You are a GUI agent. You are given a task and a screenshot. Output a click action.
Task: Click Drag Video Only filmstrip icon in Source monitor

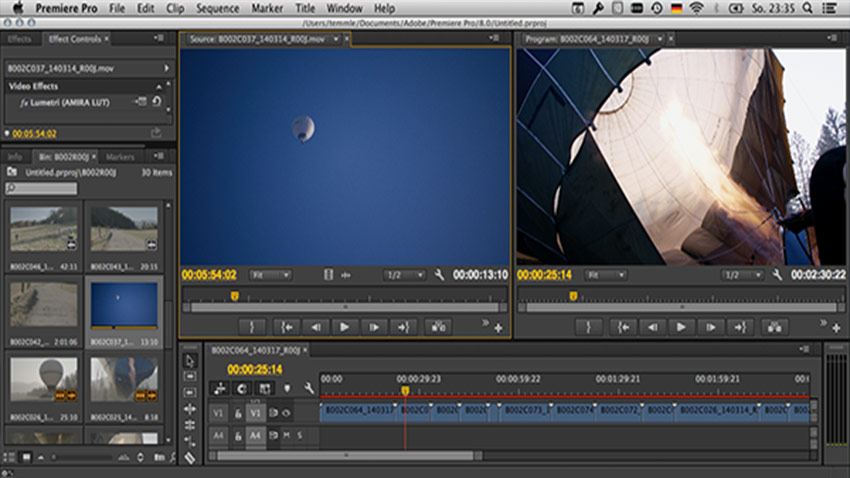[329, 275]
